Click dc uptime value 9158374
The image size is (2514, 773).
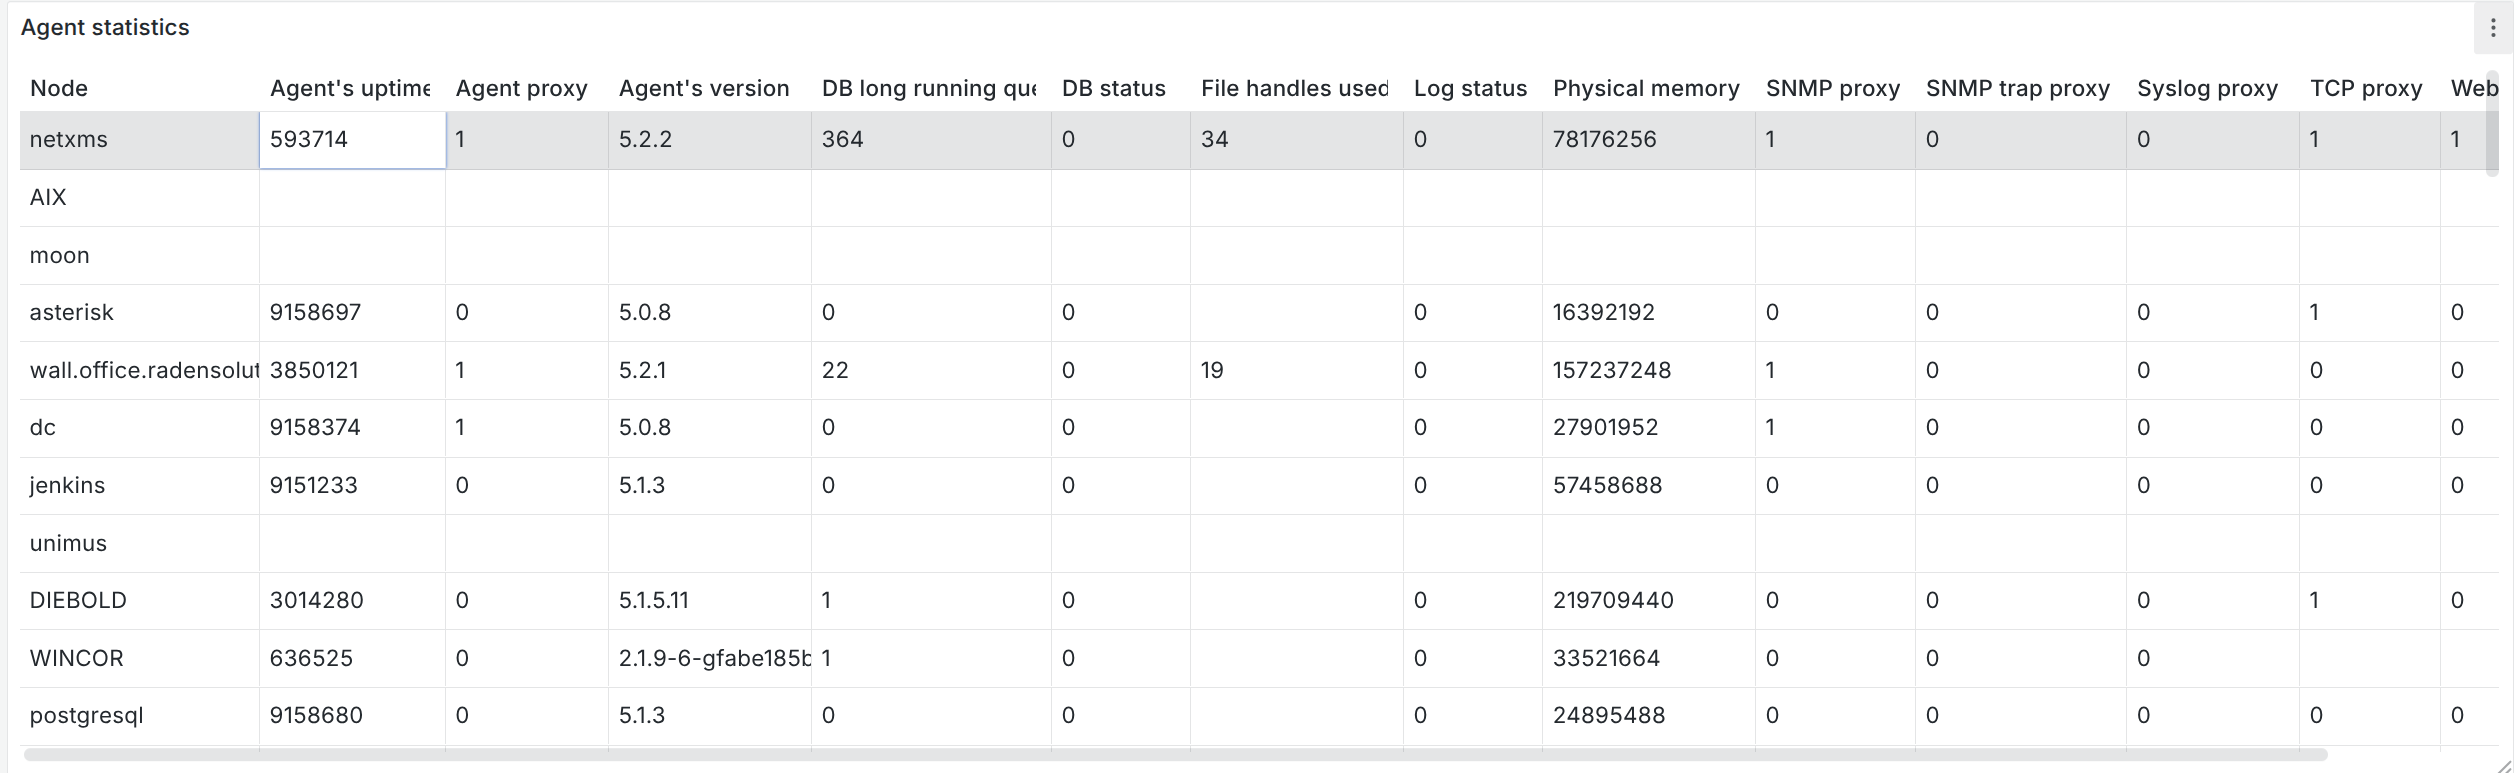(315, 428)
